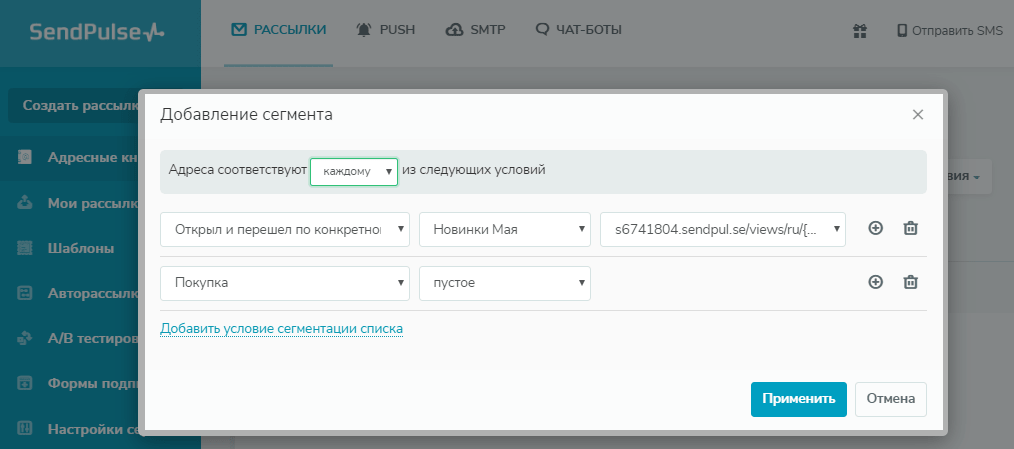Viewport: 1014px width, 449px height.
Task: Click the SendPulse logo
Action: coord(97,32)
